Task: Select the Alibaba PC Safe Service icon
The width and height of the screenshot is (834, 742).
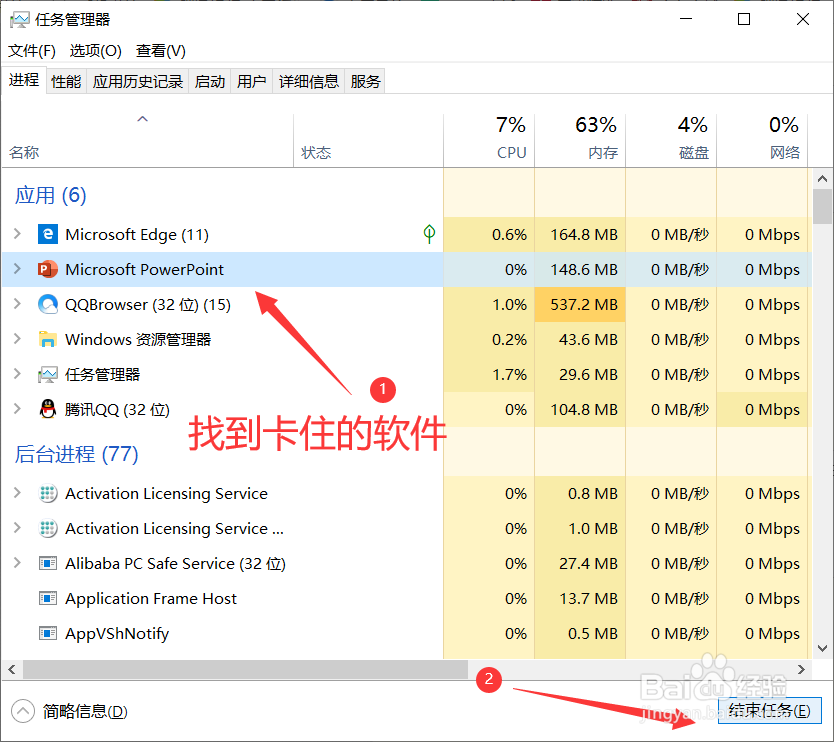Action: 48,563
